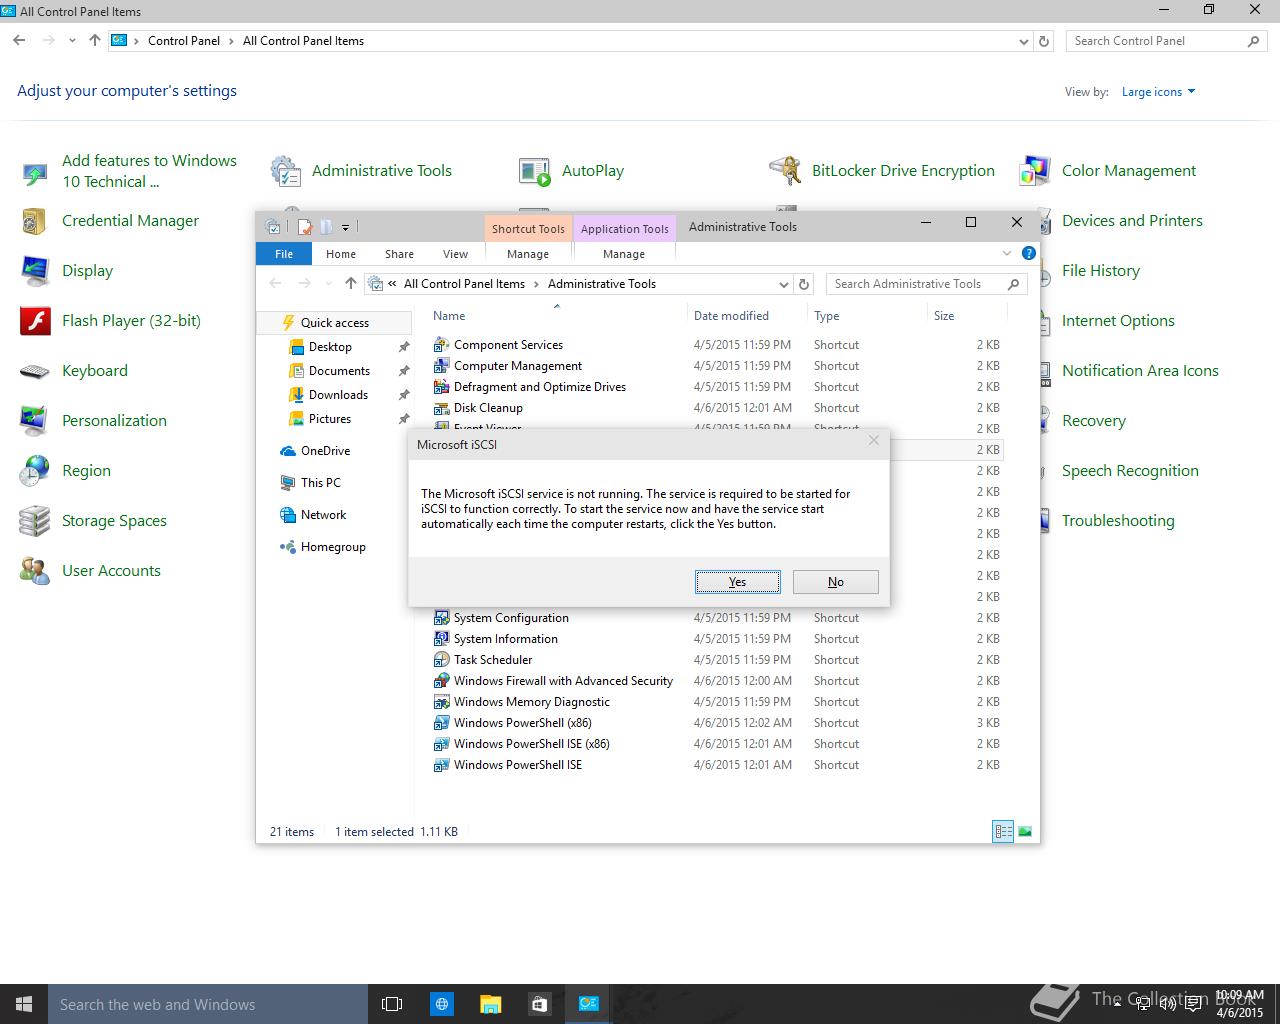Image resolution: width=1280 pixels, height=1024 pixels.
Task: Open File Explorer from the taskbar
Action: coord(490,1004)
